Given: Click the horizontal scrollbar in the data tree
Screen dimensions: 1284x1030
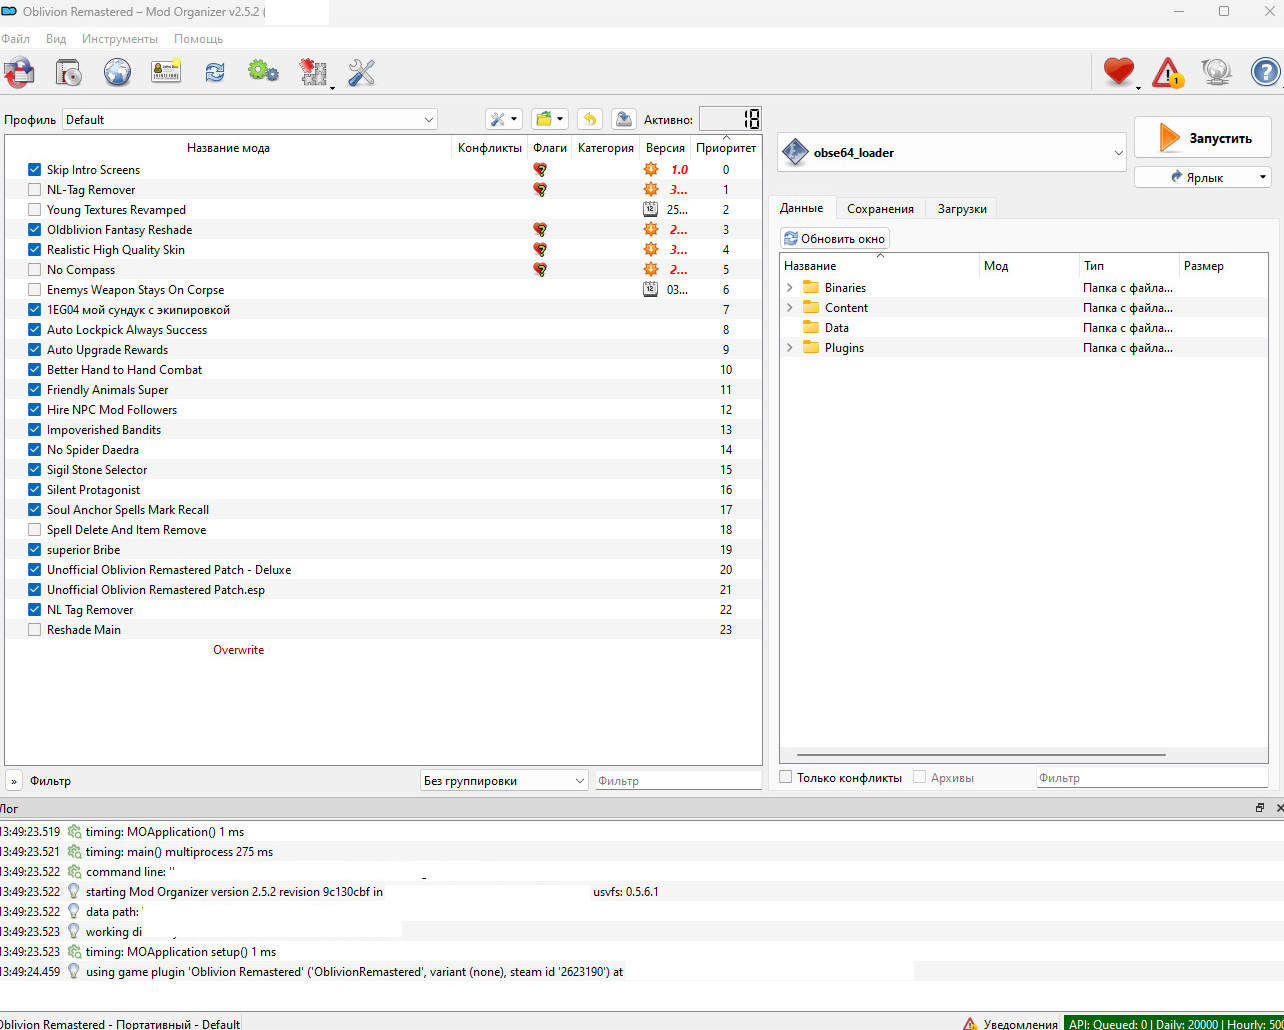Looking at the screenshot, I should [981, 755].
